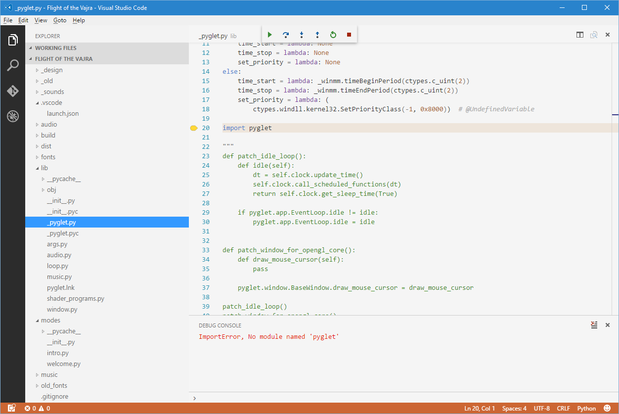The width and height of the screenshot is (619, 414).
Task: Change file encoding UTF-8
Action: pyautogui.click(x=542, y=408)
